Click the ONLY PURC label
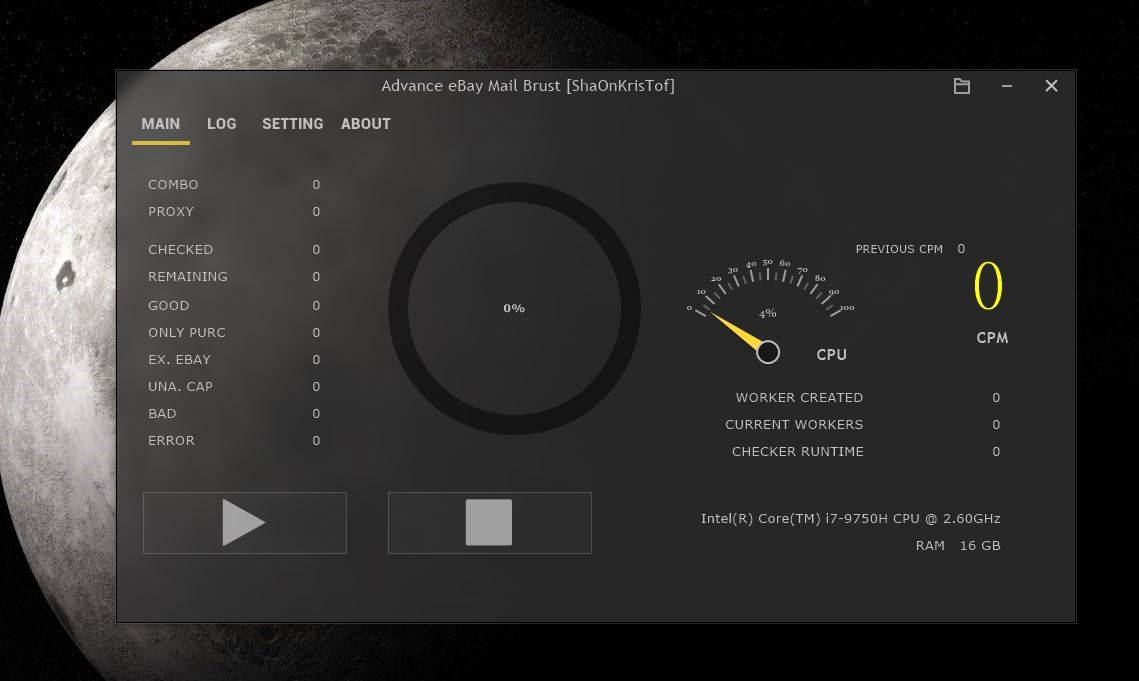 (187, 332)
